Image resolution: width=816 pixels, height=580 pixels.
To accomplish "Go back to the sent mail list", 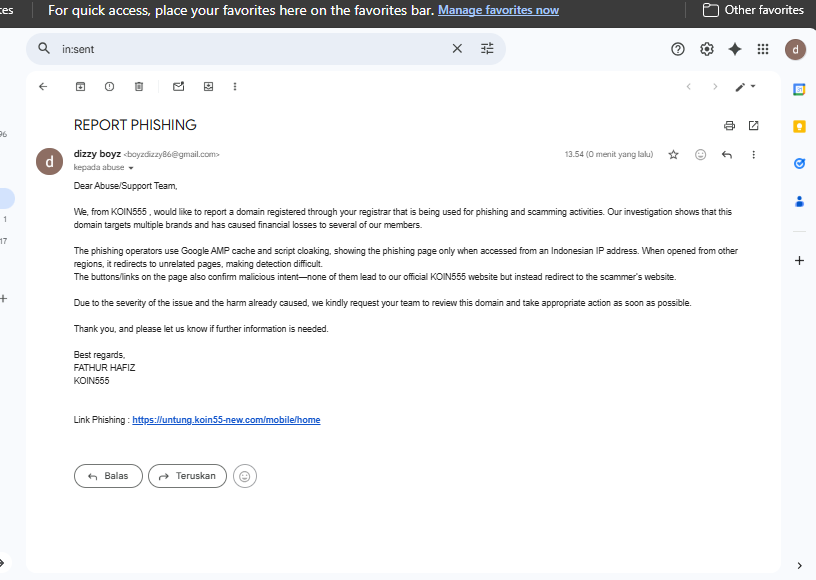I will tap(43, 87).
